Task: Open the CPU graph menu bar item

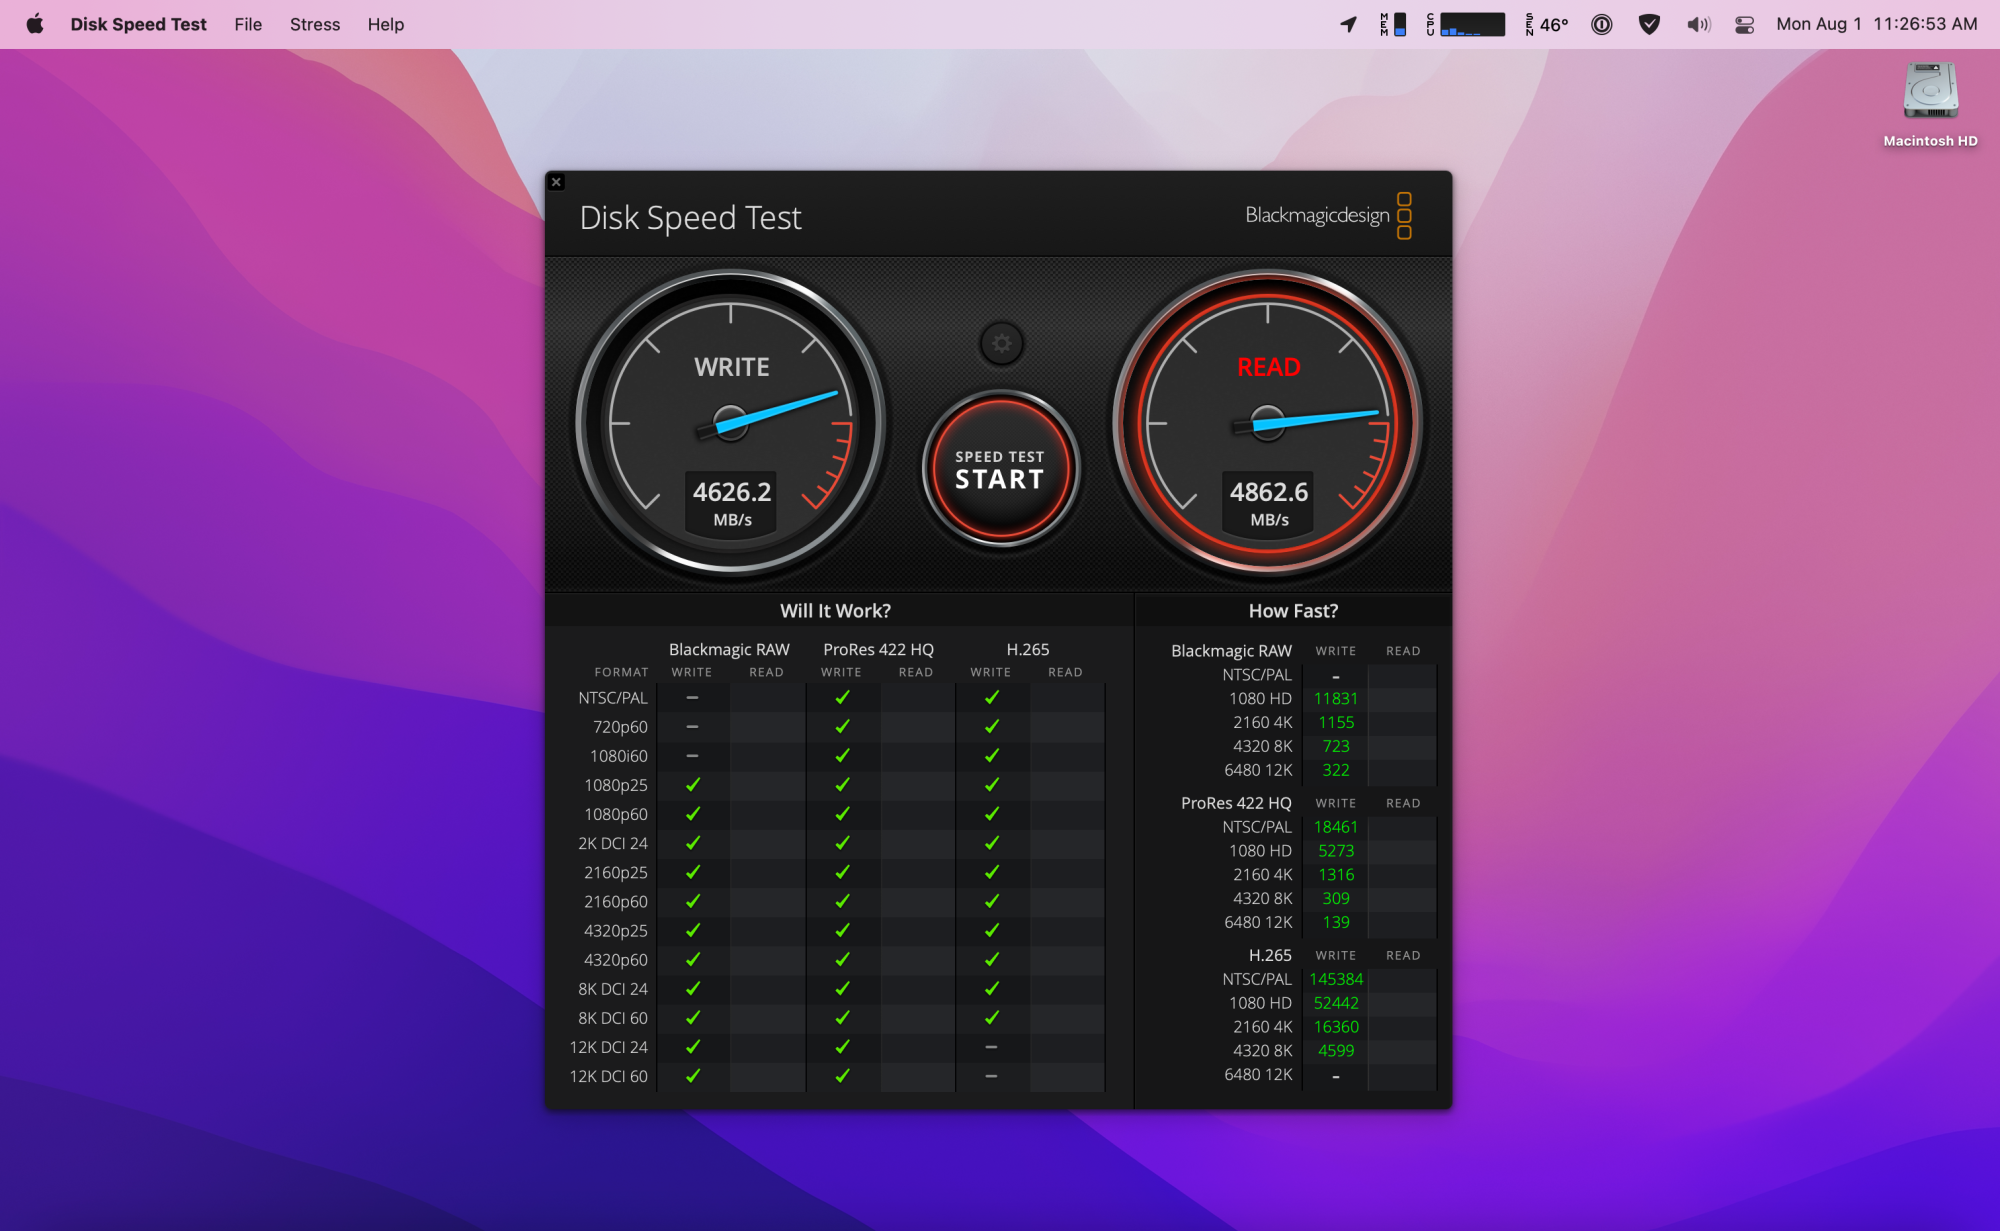Action: pos(1465,24)
